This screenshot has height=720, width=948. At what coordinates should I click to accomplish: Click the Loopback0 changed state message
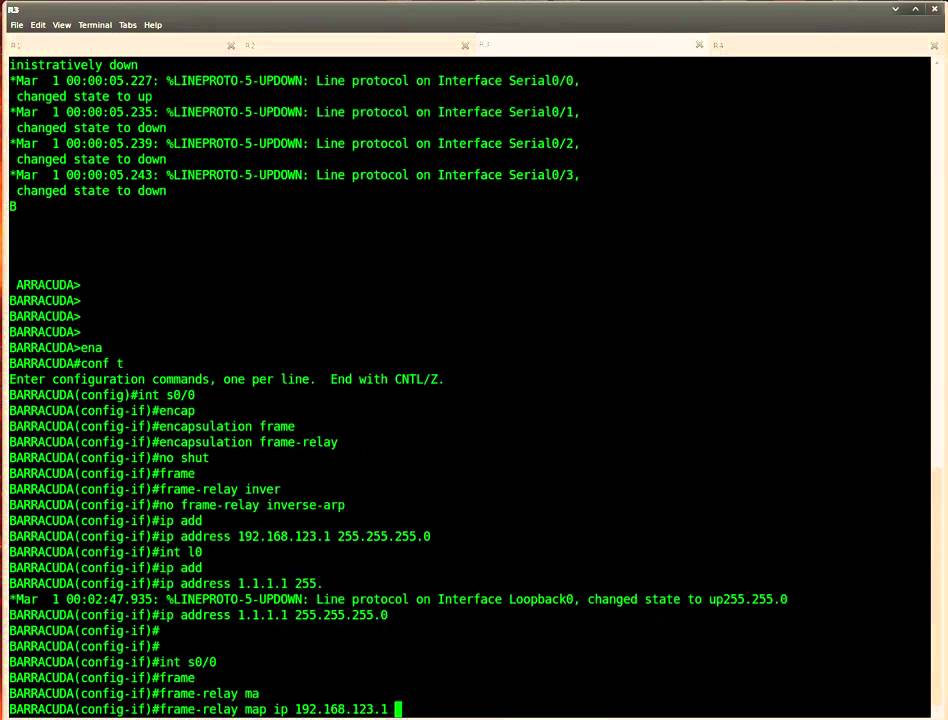pyautogui.click(x=398, y=599)
